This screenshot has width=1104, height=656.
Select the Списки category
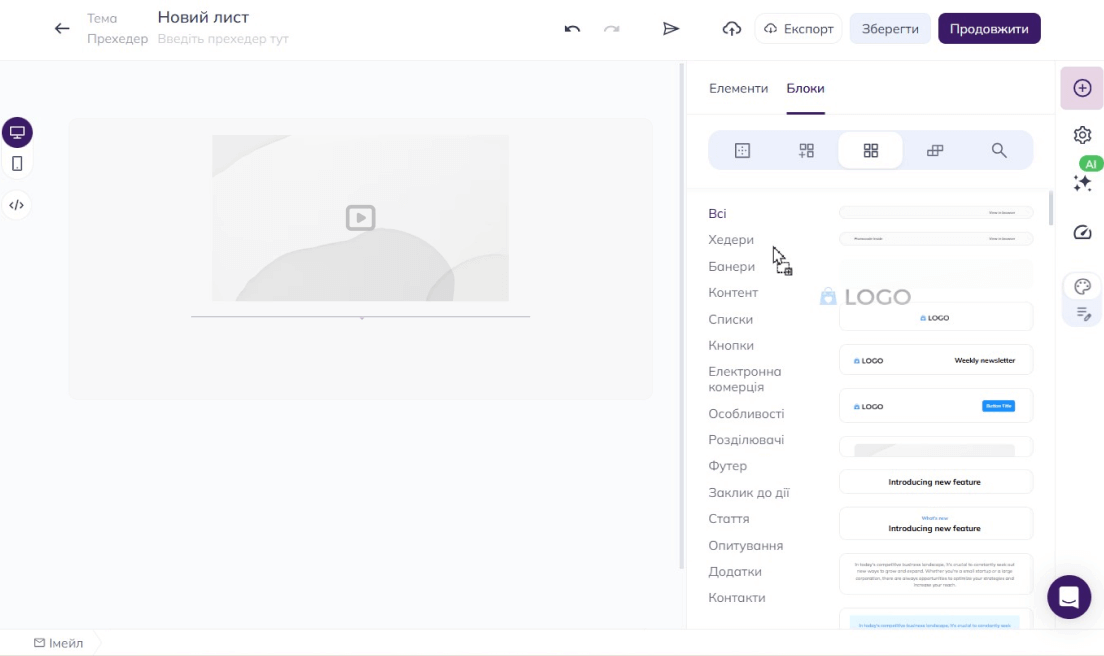pos(730,320)
